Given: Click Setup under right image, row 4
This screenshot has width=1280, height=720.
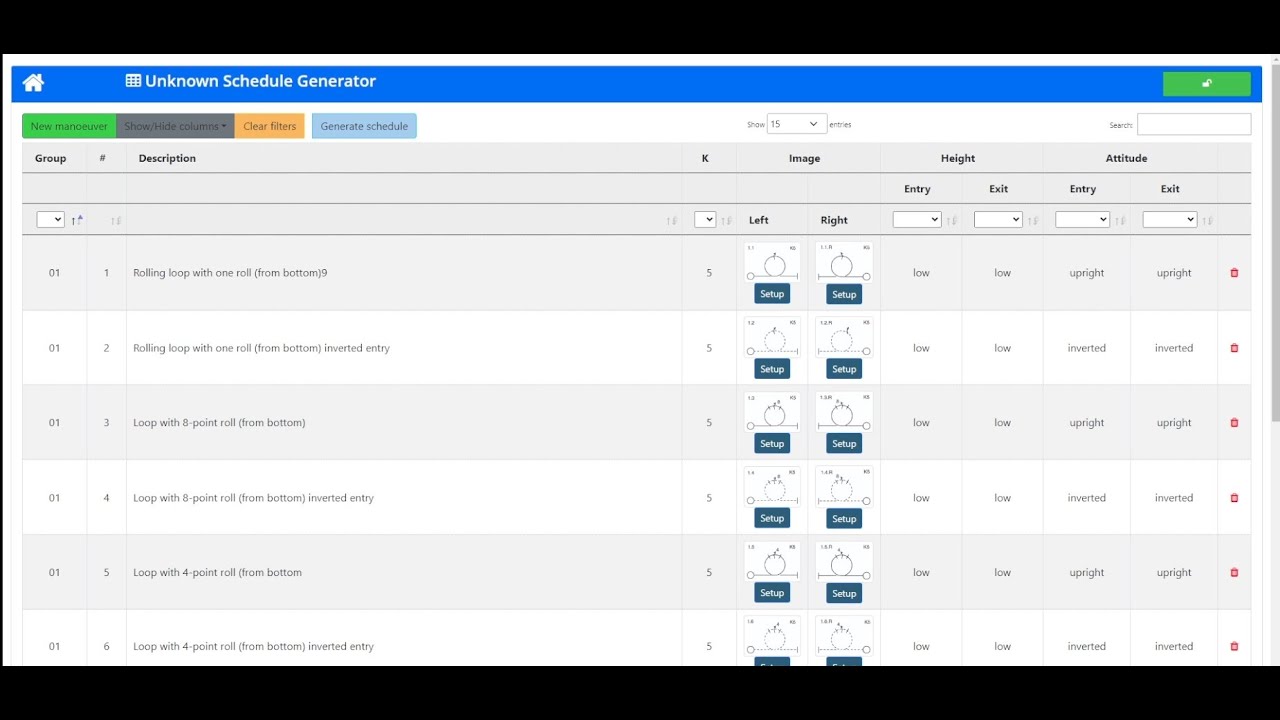Looking at the screenshot, I should point(844,518).
